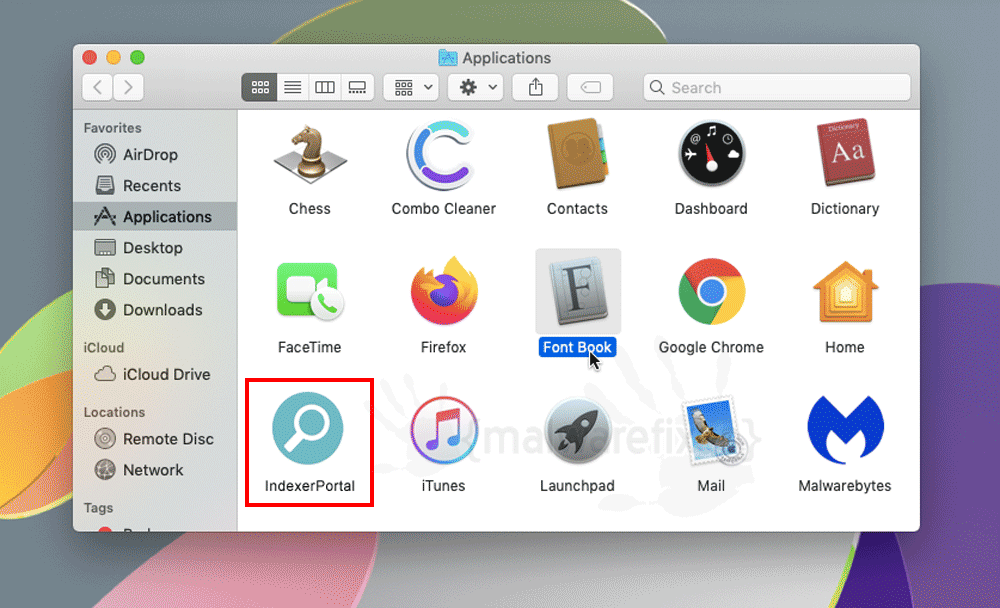Click the Launchpad name label

pos(578,486)
